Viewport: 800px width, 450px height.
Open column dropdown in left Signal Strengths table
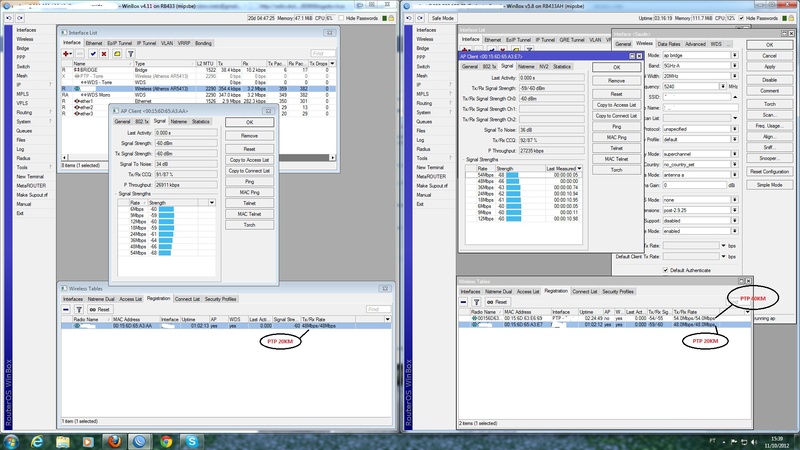coord(211,203)
